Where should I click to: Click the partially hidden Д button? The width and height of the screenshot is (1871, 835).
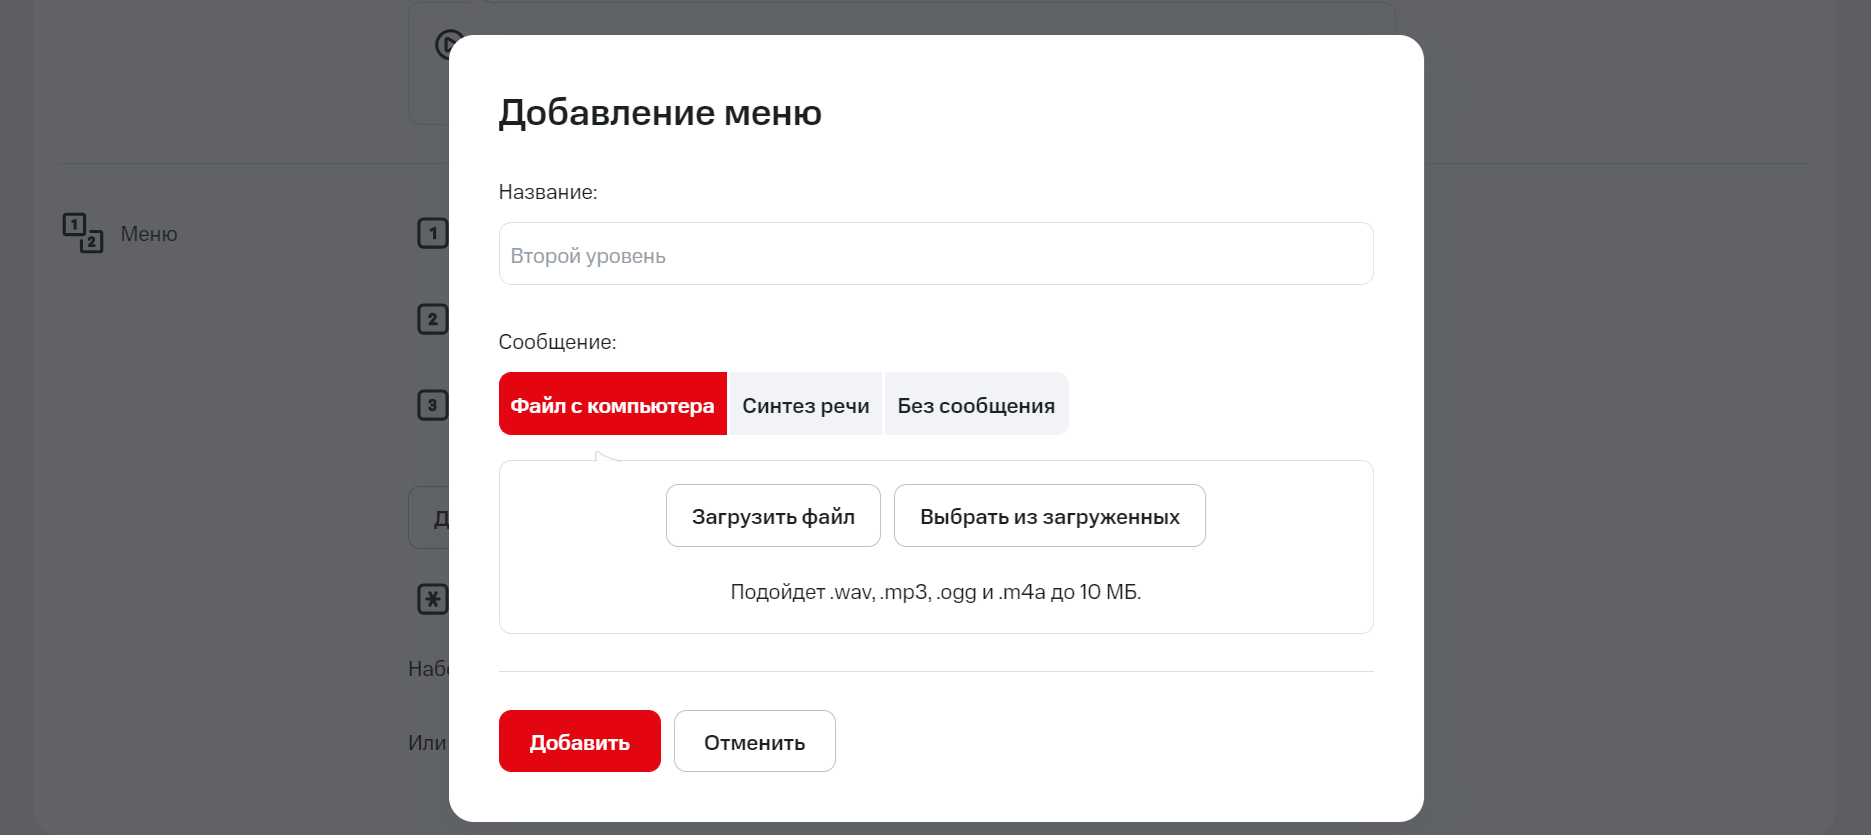[430, 518]
